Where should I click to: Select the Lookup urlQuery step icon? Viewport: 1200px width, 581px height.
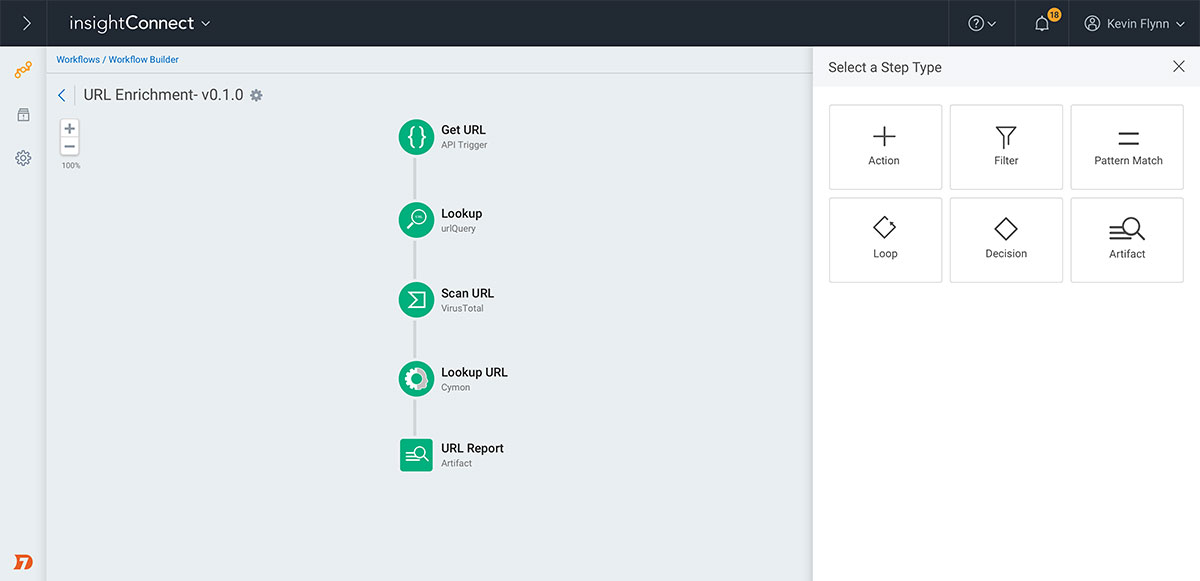(416, 220)
